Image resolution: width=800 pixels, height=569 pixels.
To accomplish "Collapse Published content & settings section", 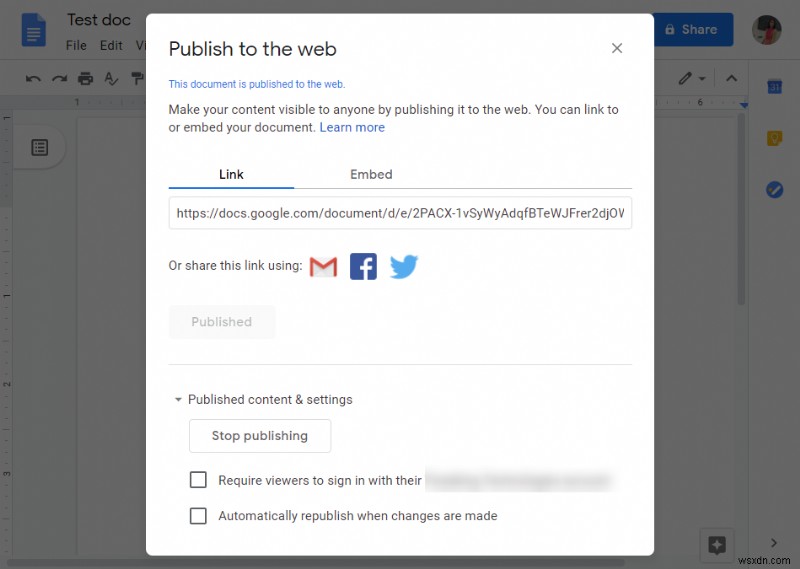I will 178,400.
